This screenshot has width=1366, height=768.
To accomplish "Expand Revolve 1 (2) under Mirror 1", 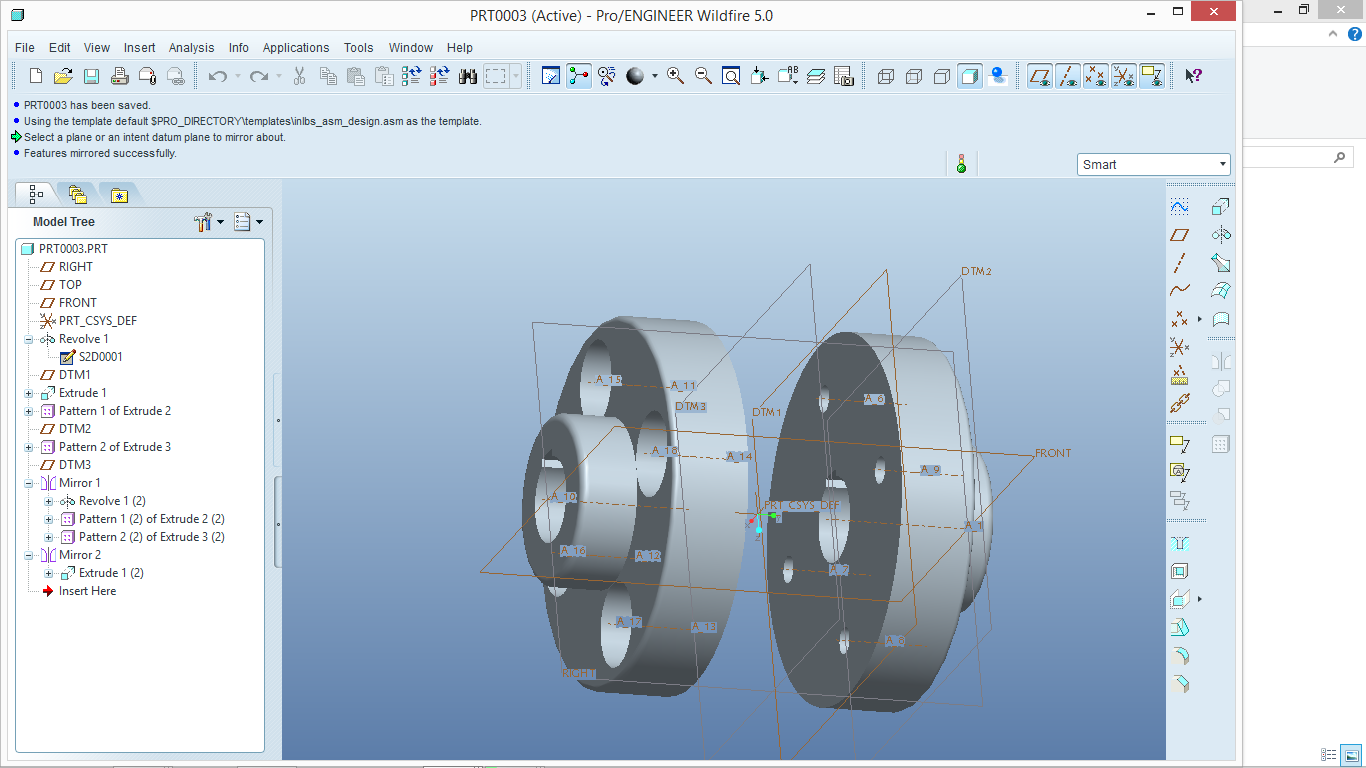I will 49,501.
